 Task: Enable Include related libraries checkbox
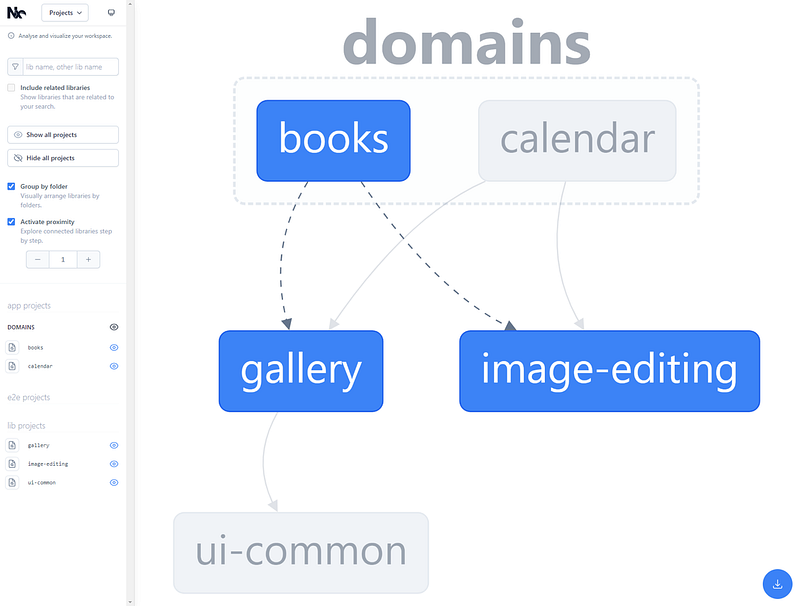point(11,88)
